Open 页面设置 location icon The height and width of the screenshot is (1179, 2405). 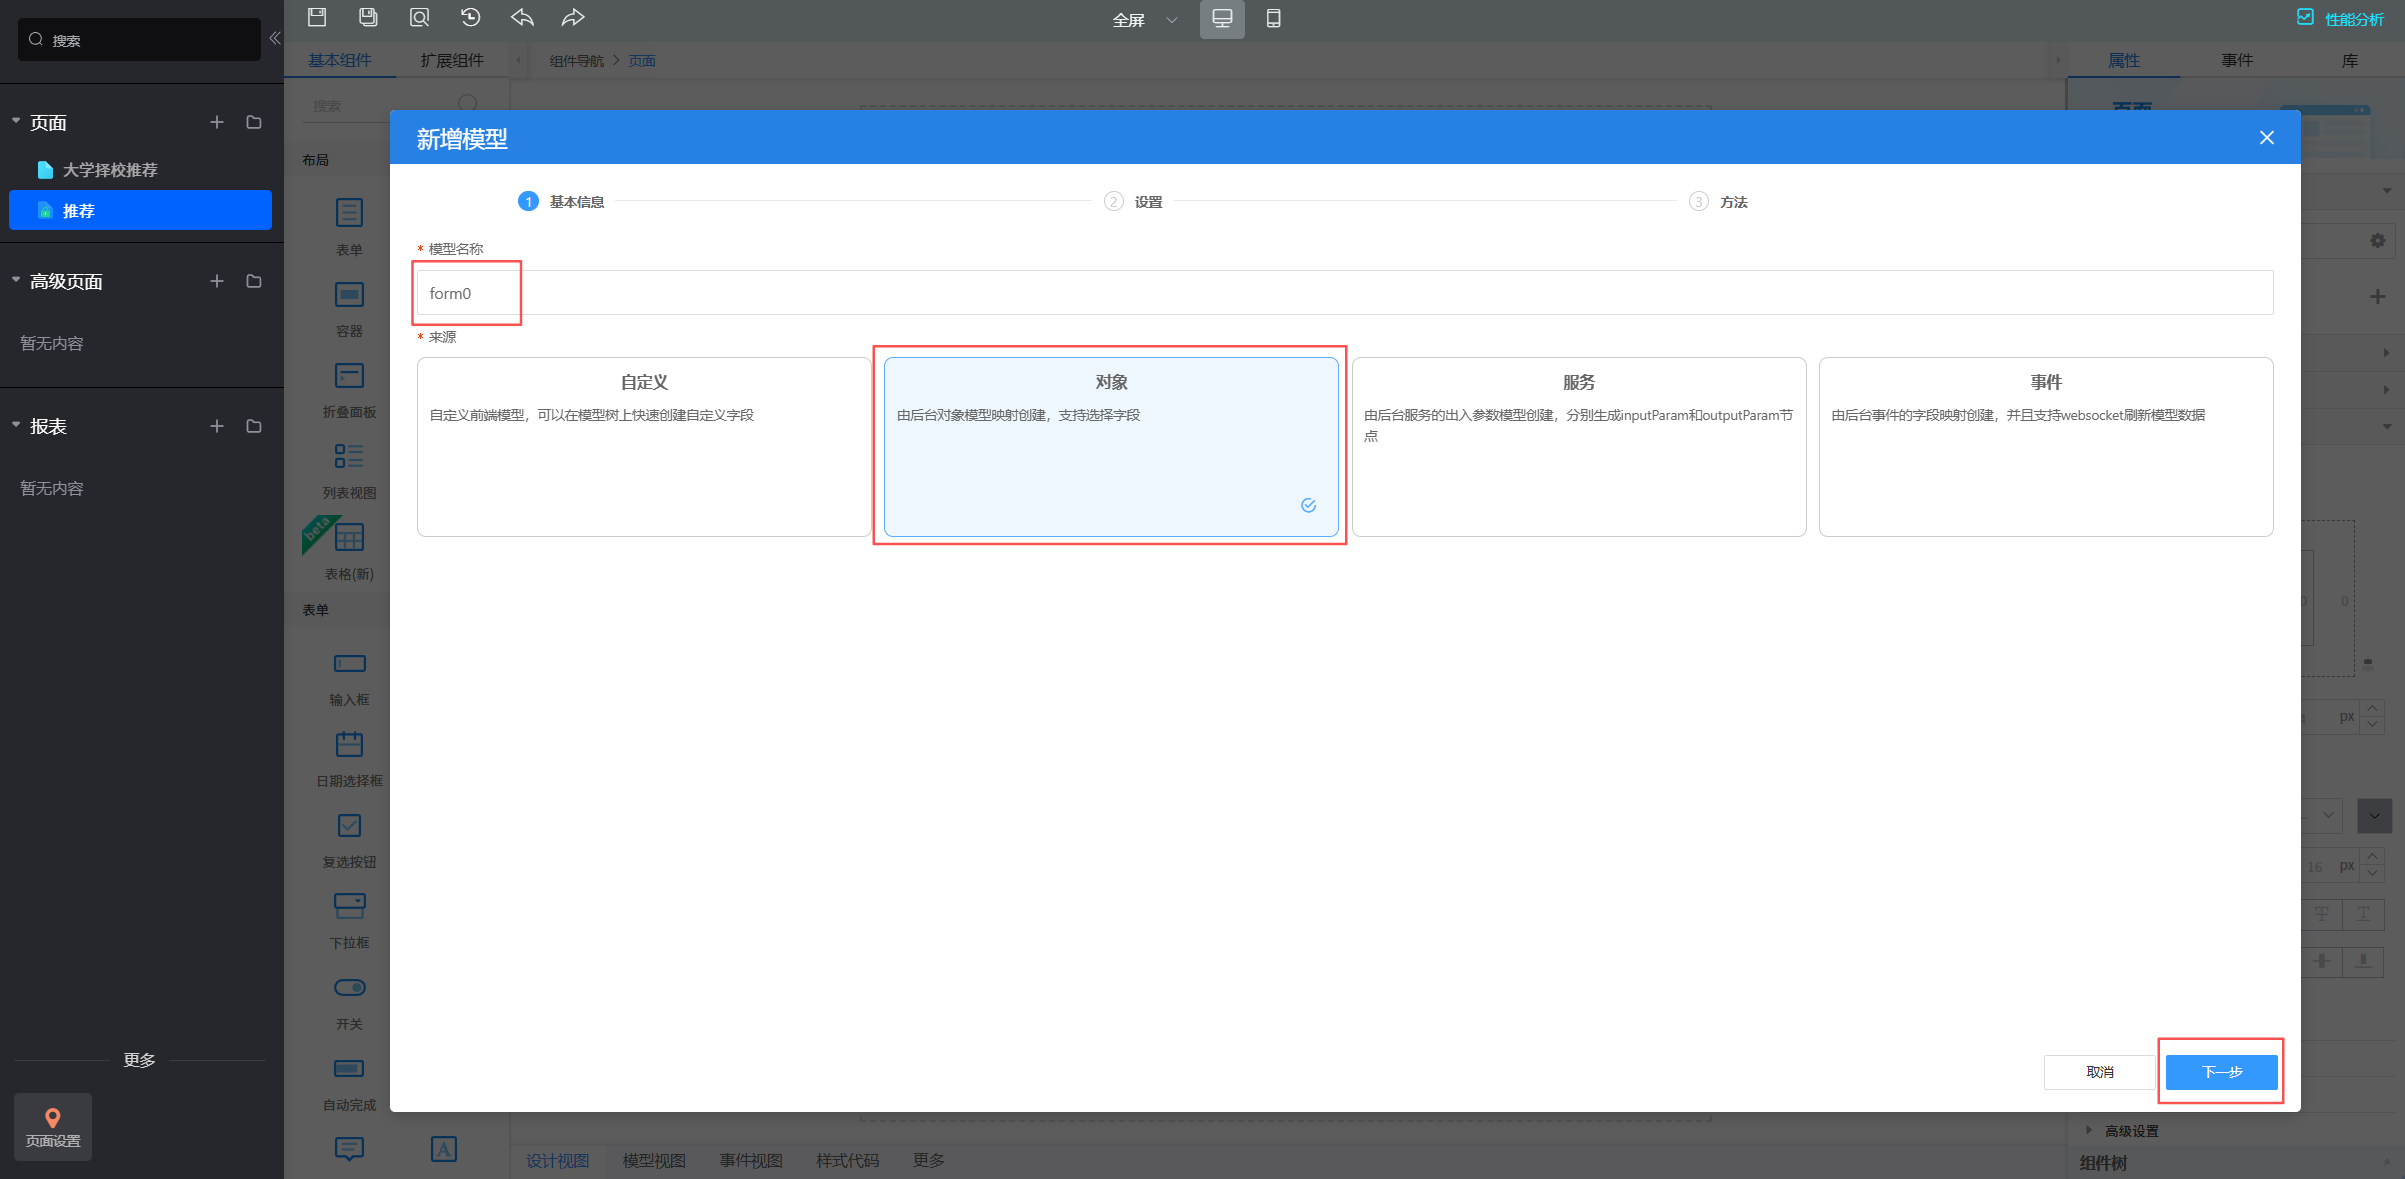pyautogui.click(x=53, y=1126)
